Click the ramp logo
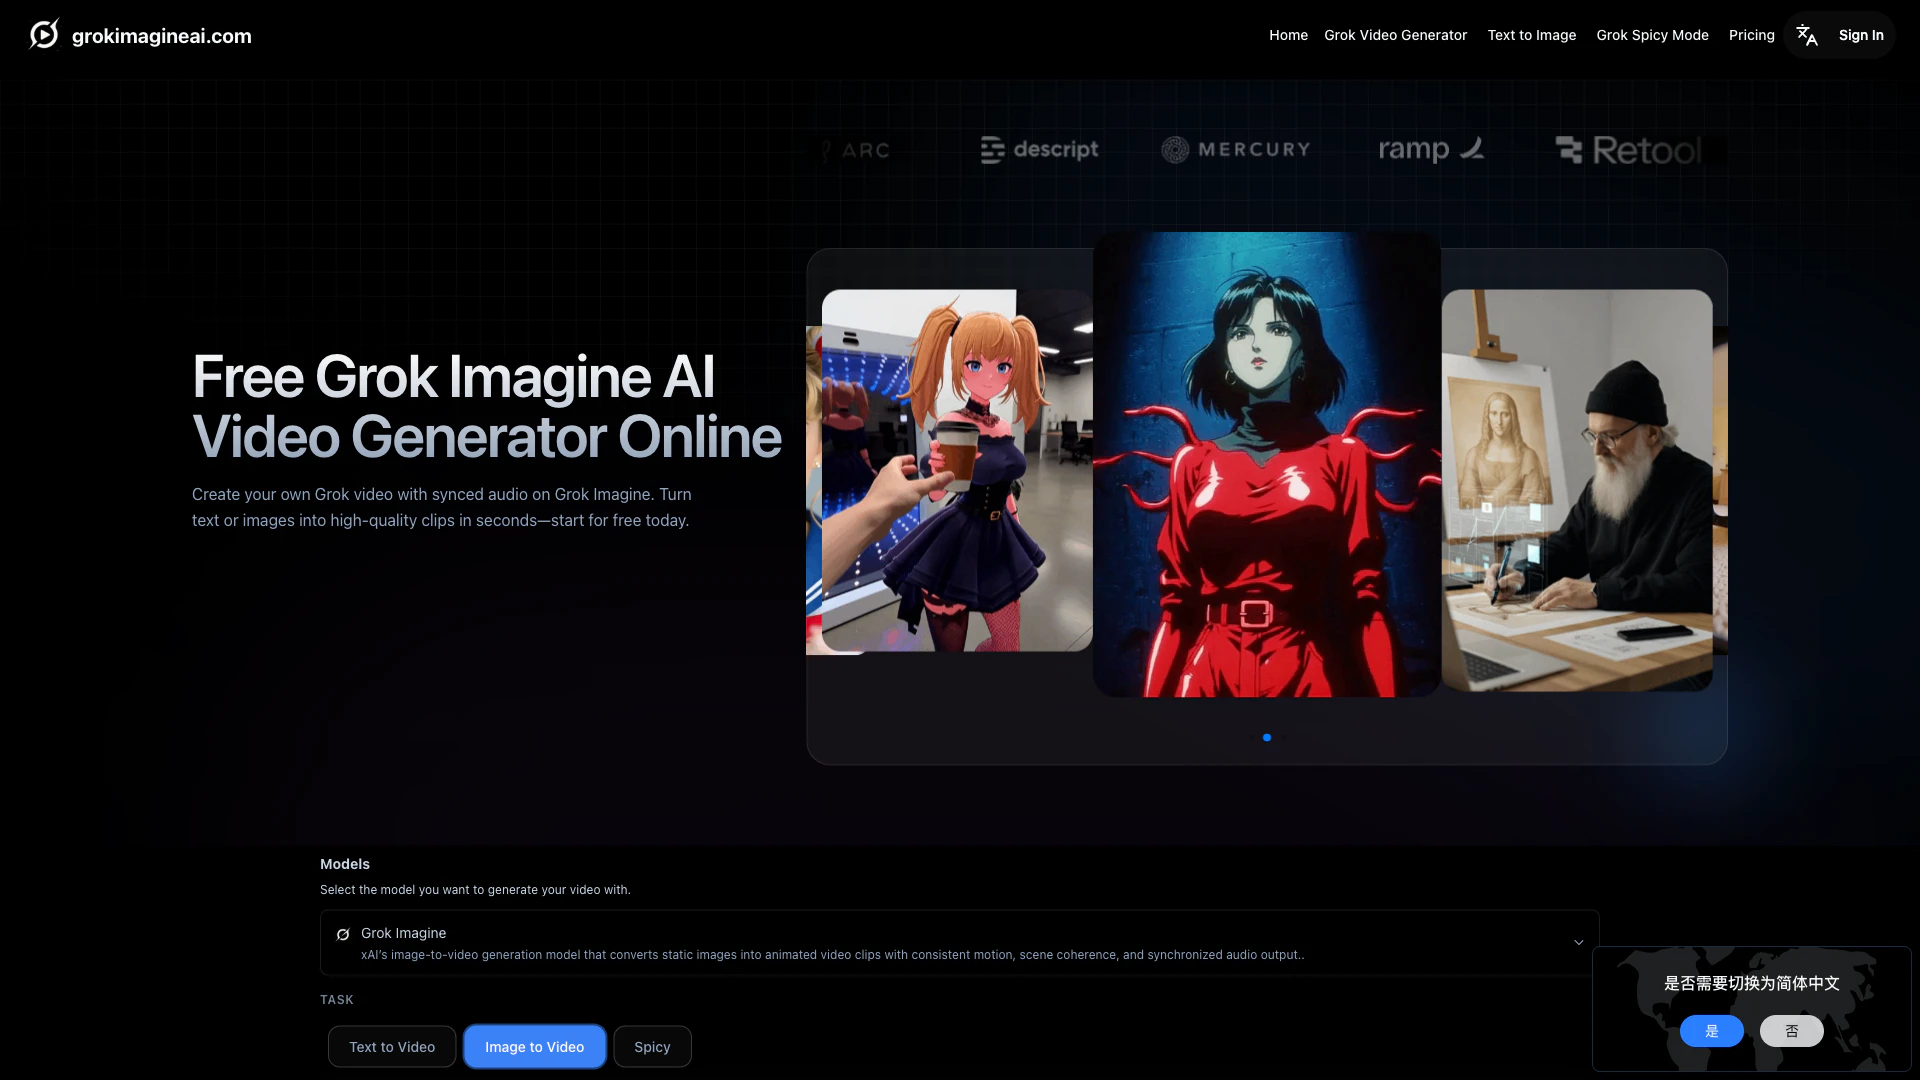The image size is (1920, 1080). coord(1430,150)
